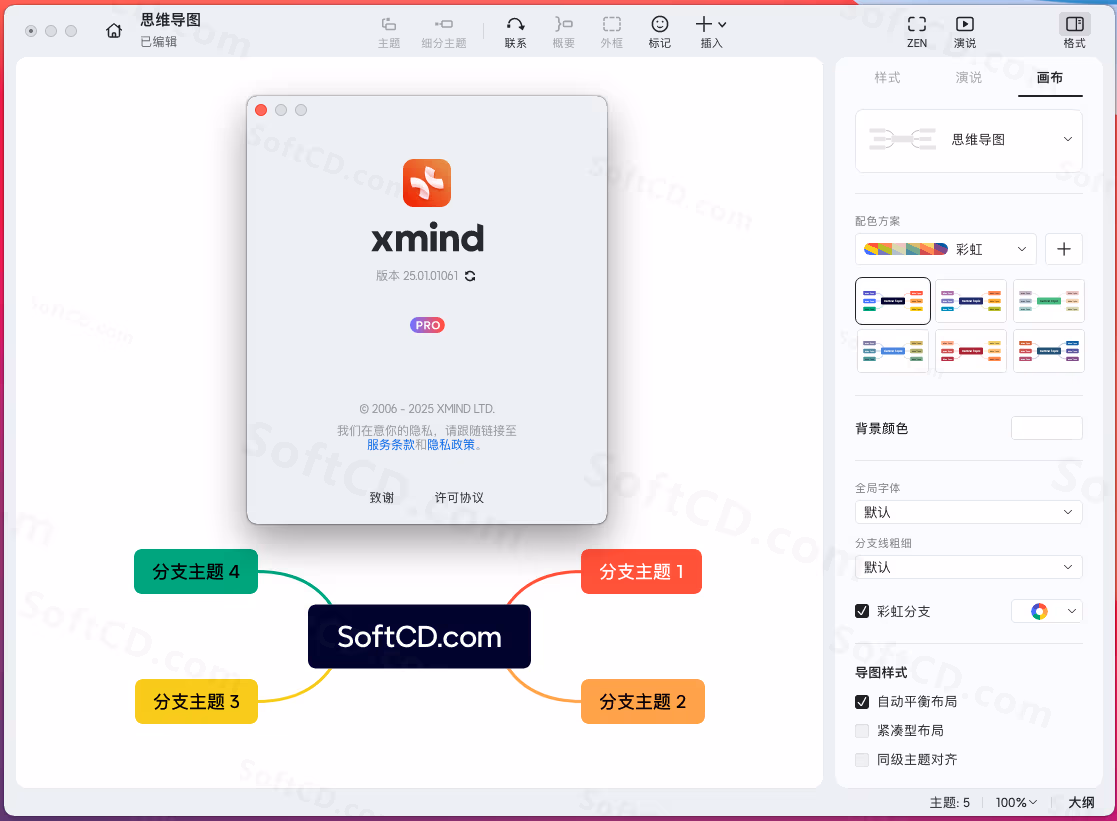Select the dark navy central topic theme thumbnail

pos(893,301)
